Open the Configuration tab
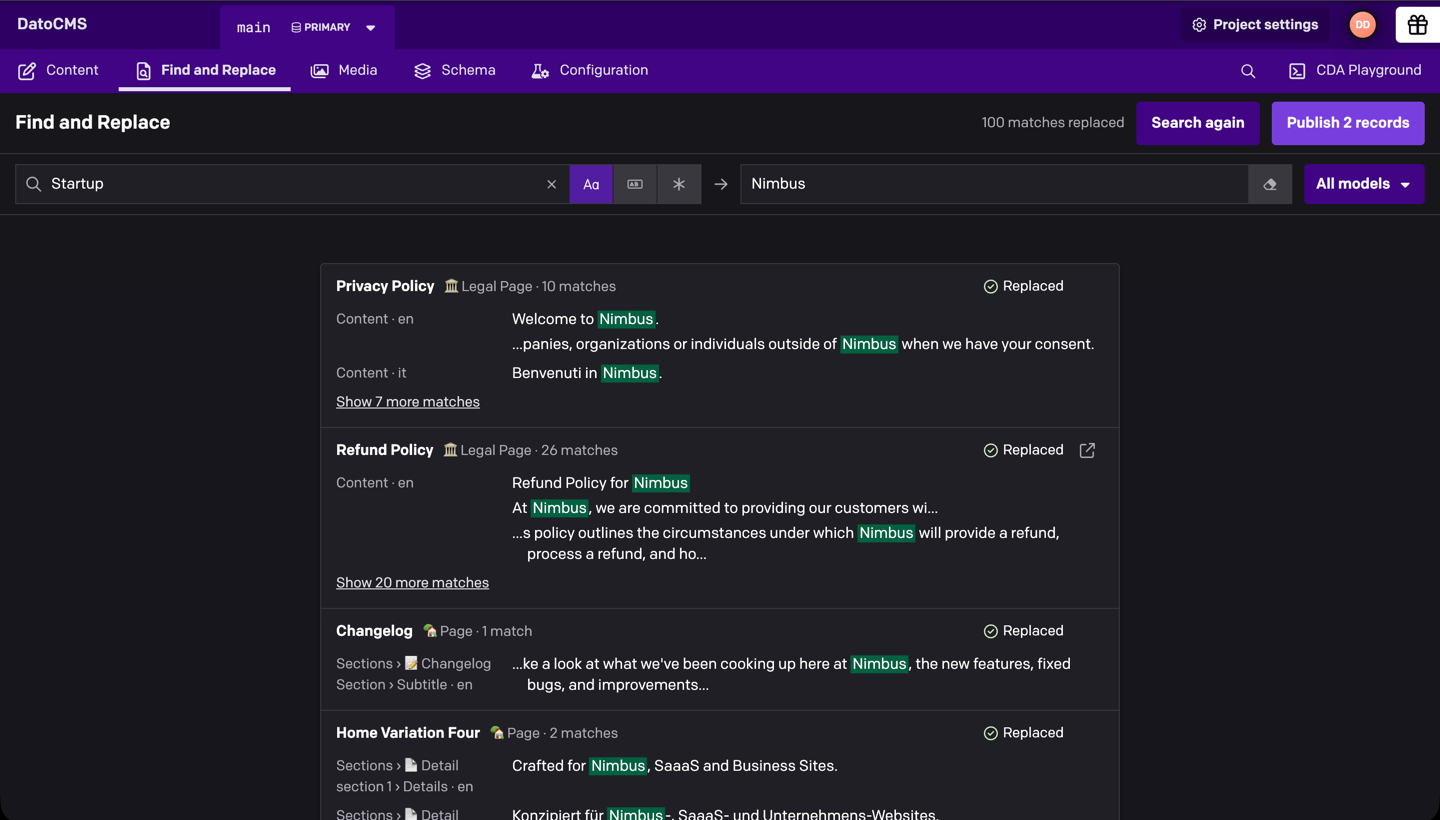Viewport: 1440px width, 820px height. pyautogui.click(x=590, y=70)
